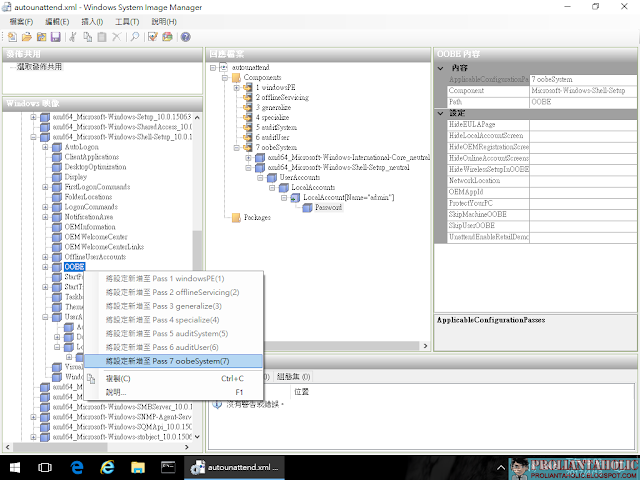Expand the FirstLogonCommands node

pos(45,187)
